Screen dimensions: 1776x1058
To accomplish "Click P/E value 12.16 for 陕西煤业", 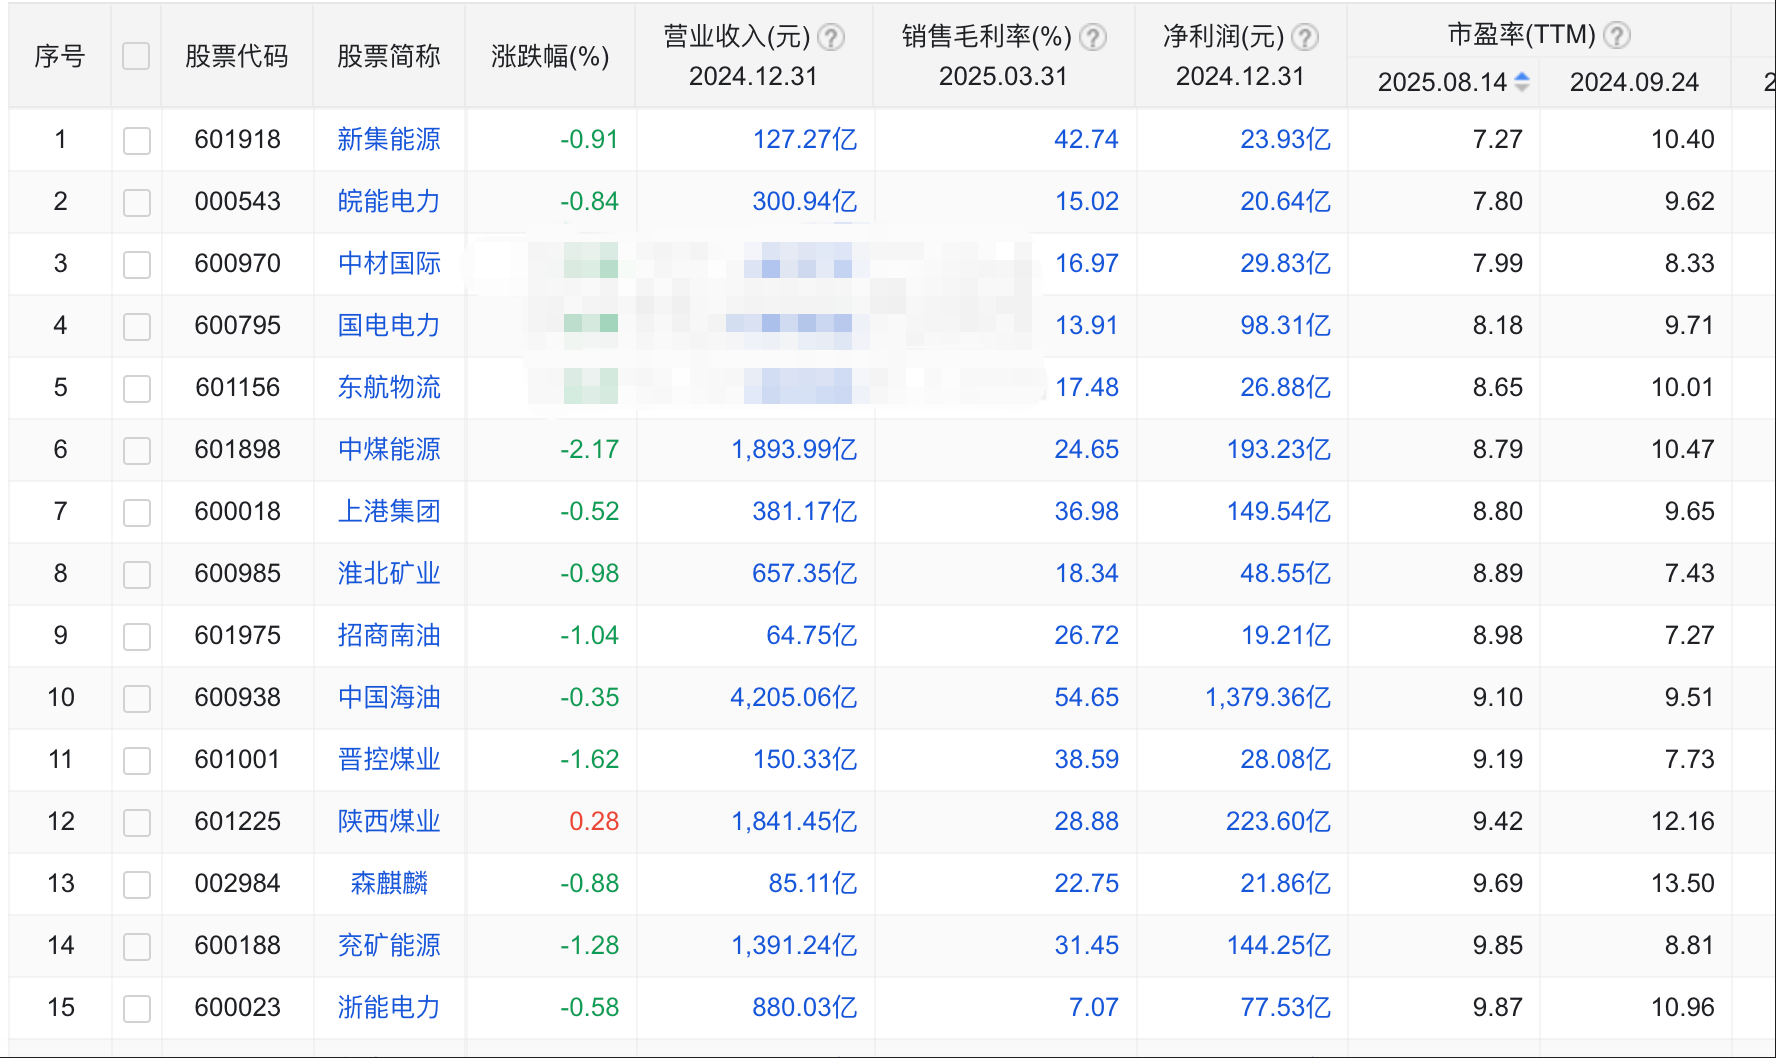I will pos(1683,821).
